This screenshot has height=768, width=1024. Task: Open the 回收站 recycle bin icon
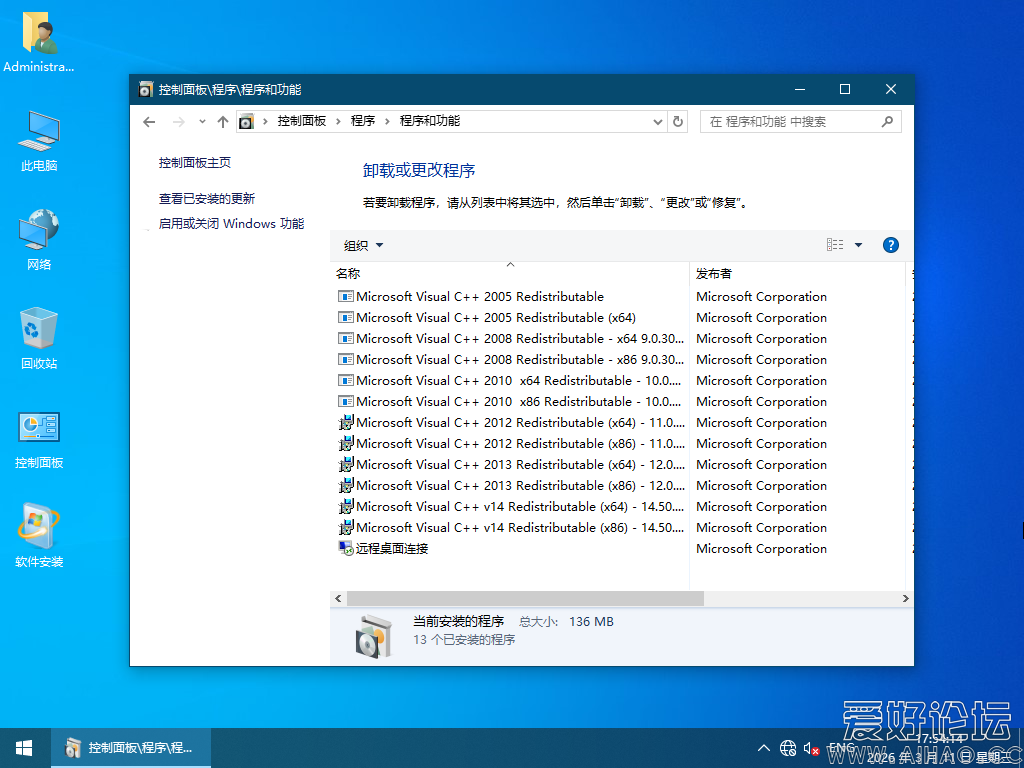click(x=39, y=339)
